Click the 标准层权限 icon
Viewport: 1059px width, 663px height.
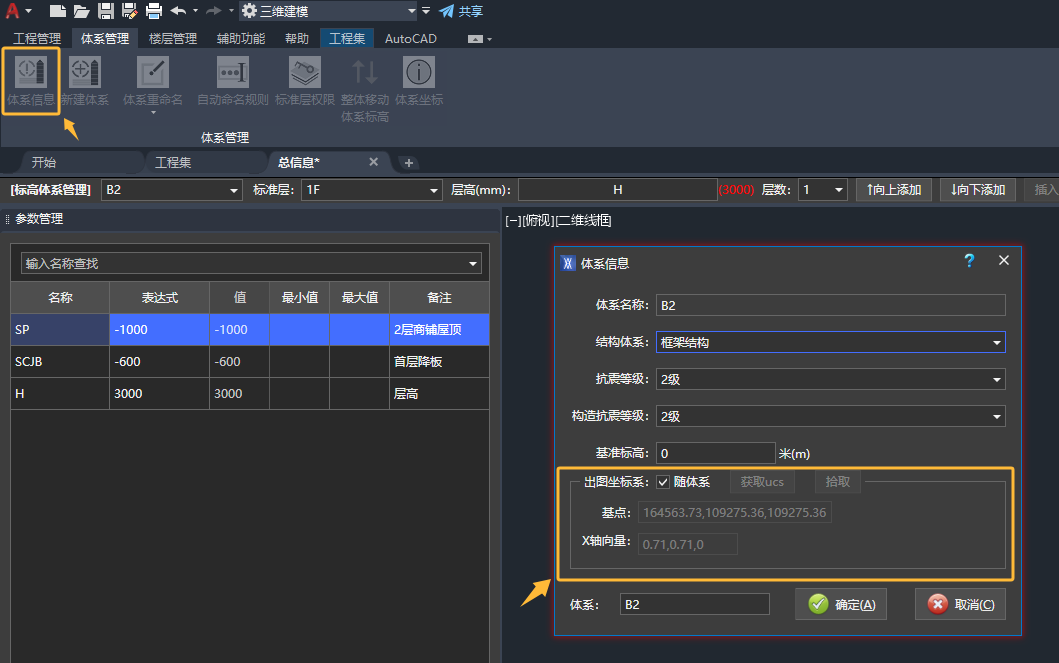[305, 72]
